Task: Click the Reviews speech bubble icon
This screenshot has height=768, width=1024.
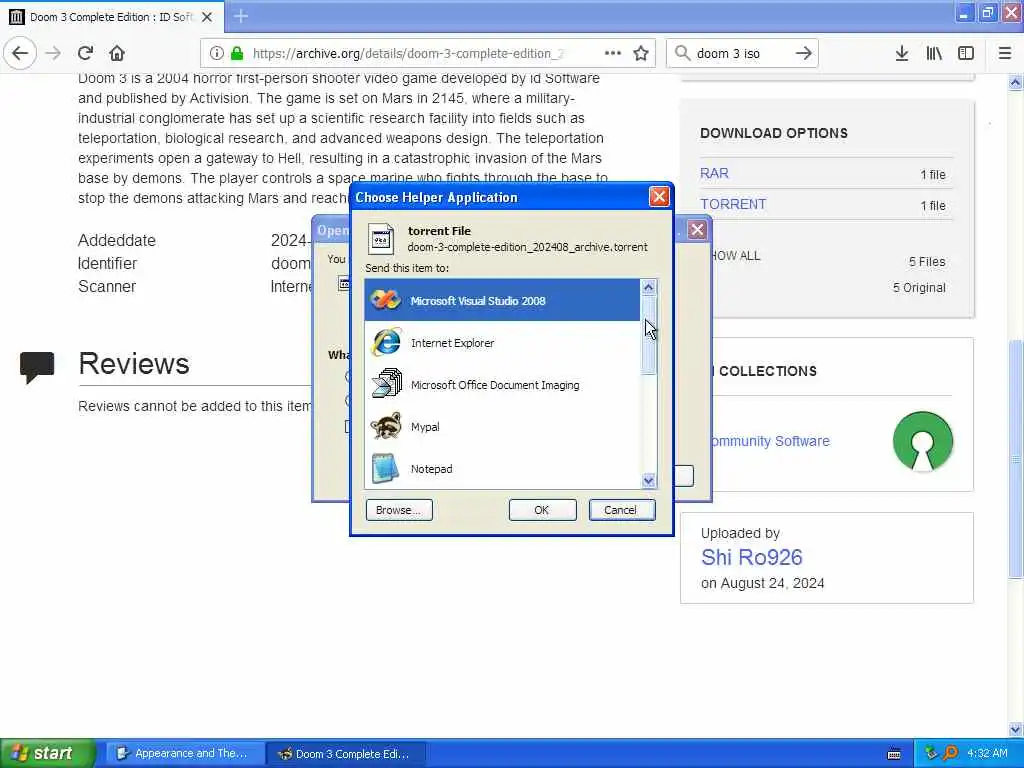Action: click(37, 367)
